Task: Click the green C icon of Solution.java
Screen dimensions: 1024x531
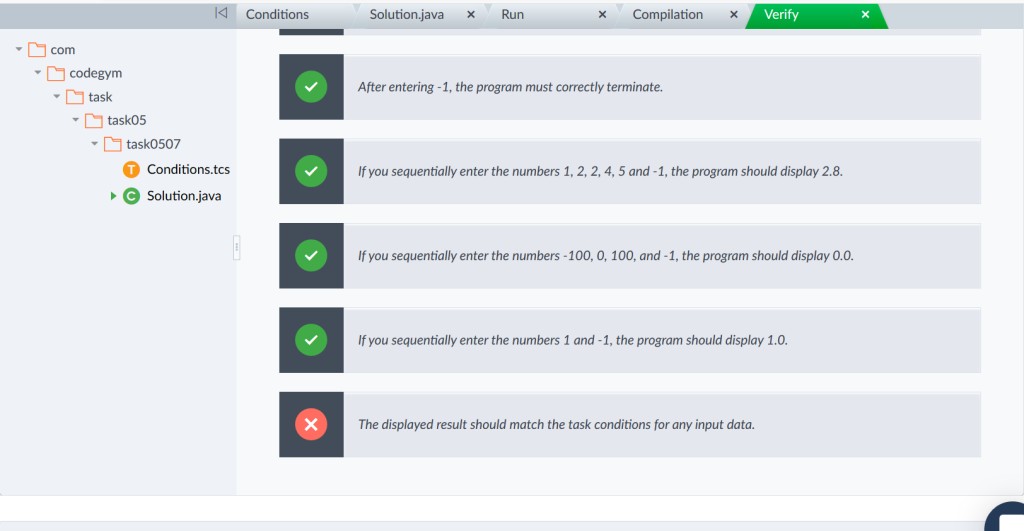Action: tap(131, 196)
